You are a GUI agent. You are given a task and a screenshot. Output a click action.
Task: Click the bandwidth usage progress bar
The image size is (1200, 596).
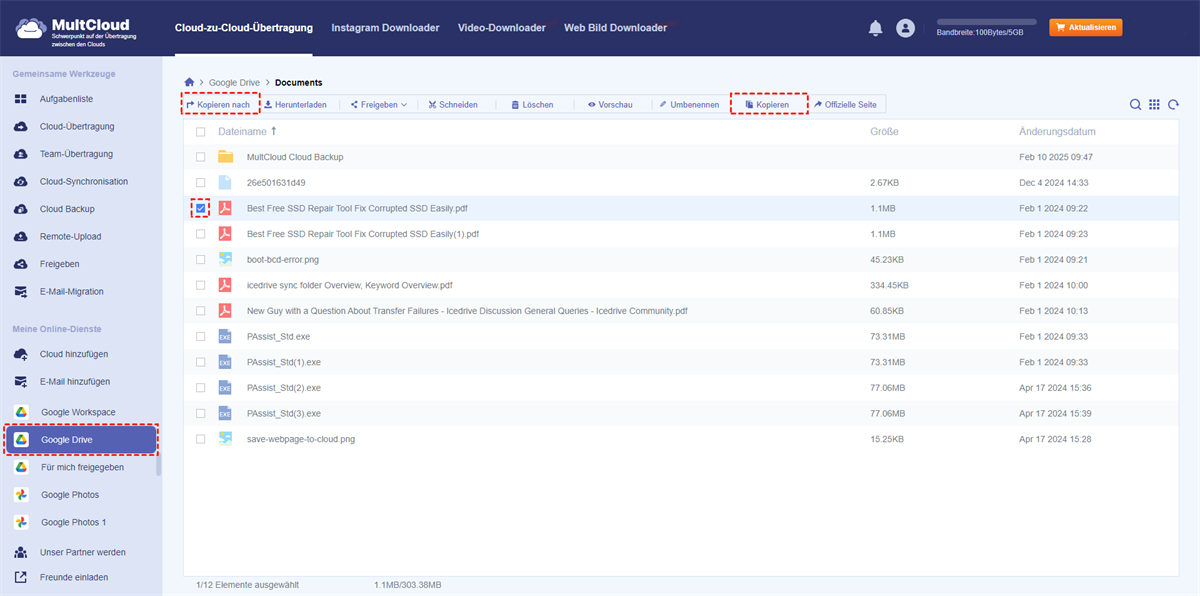[x=985, y=22]
